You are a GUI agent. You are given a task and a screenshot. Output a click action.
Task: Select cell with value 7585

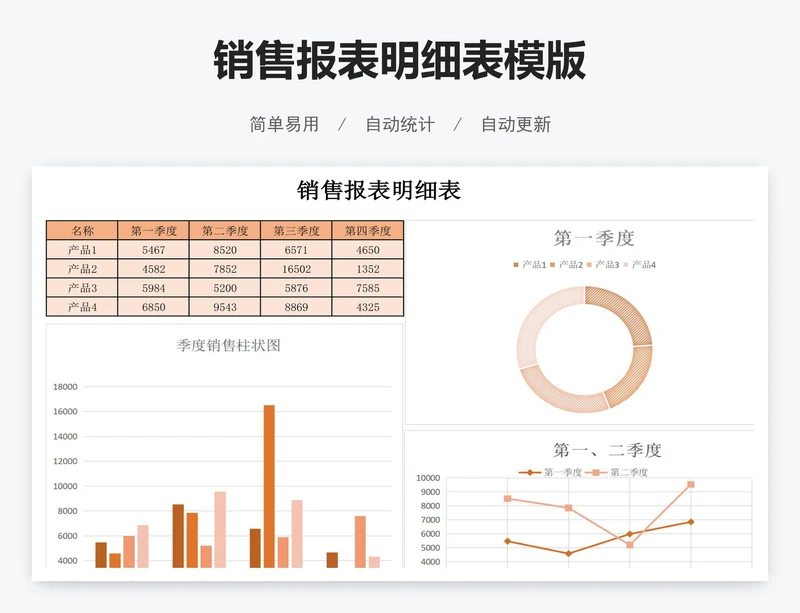click(x=368, y=288)
